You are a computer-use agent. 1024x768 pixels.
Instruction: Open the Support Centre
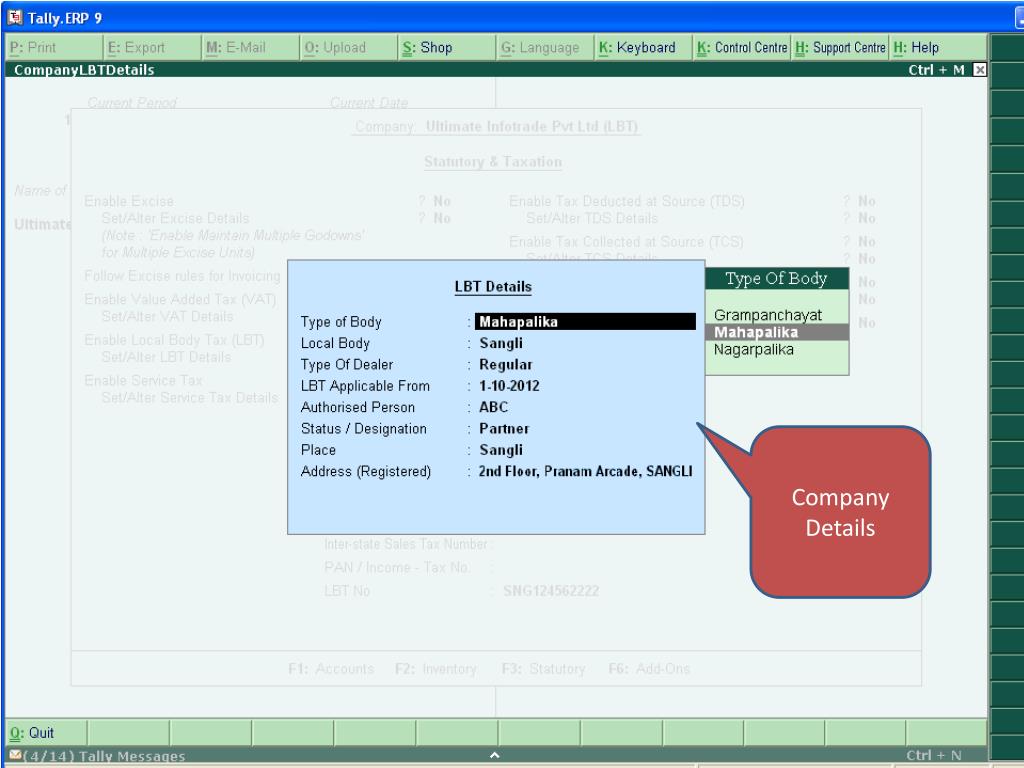840,48
